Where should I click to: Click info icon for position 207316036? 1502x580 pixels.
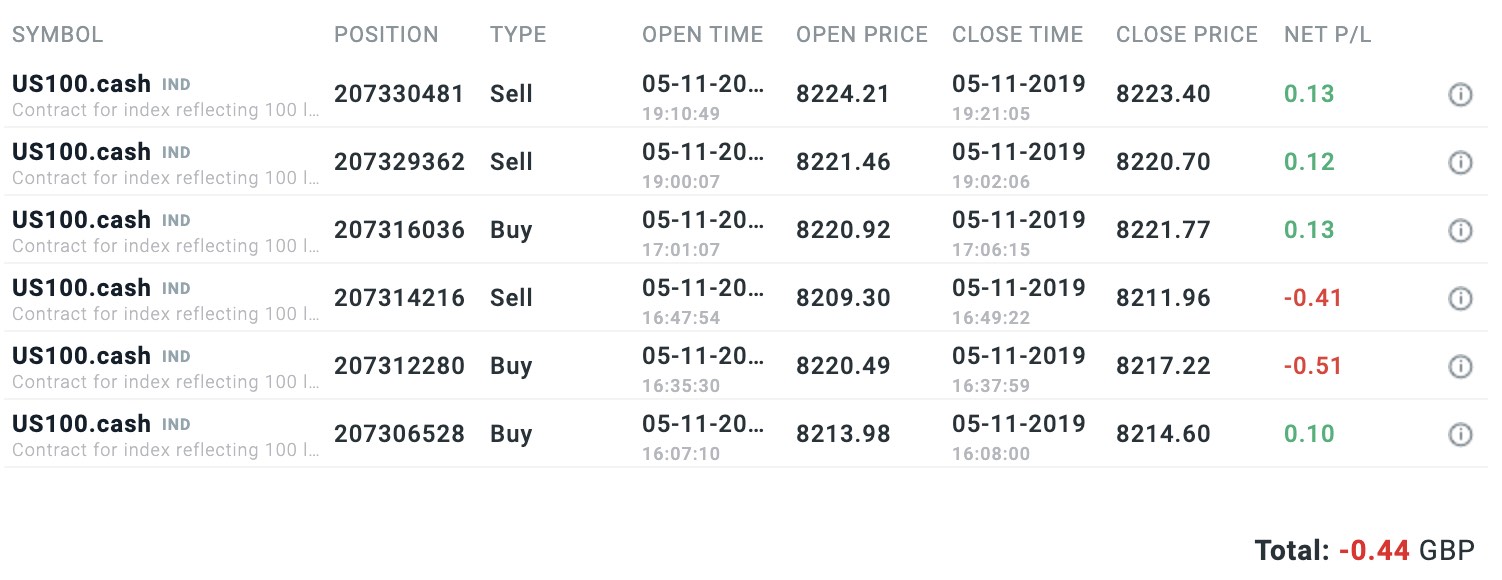coord(1460,231)
